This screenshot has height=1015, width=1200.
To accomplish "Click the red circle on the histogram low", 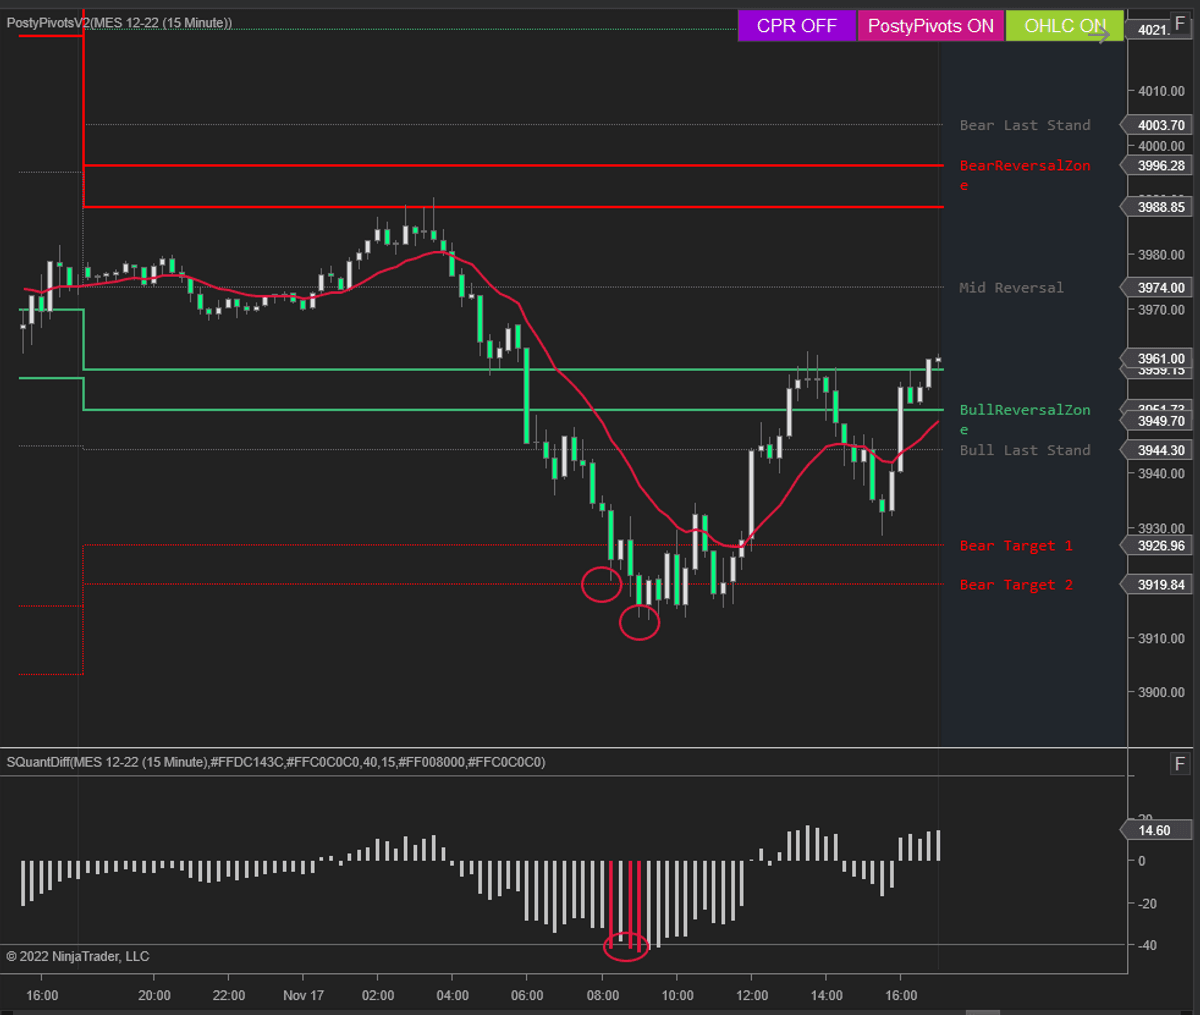I will click(627, 945).
